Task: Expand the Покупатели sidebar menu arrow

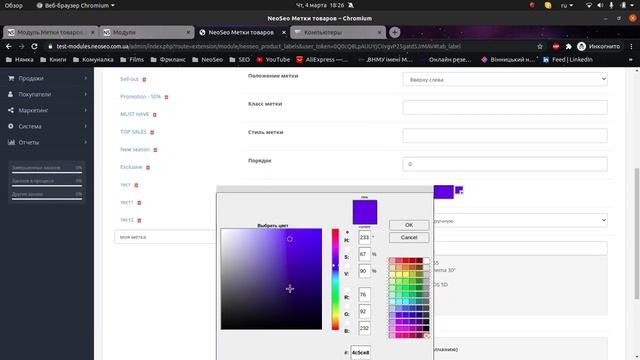Action: 85,94
